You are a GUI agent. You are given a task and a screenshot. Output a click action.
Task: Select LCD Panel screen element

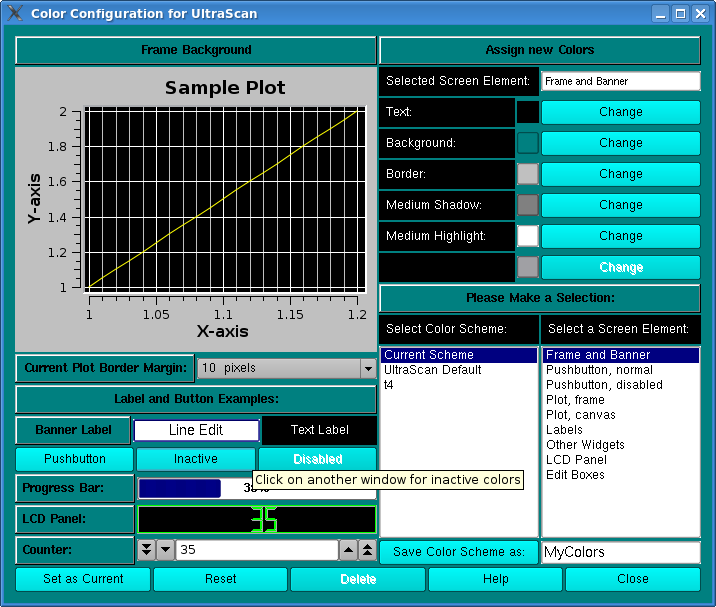tap(621, 460)
